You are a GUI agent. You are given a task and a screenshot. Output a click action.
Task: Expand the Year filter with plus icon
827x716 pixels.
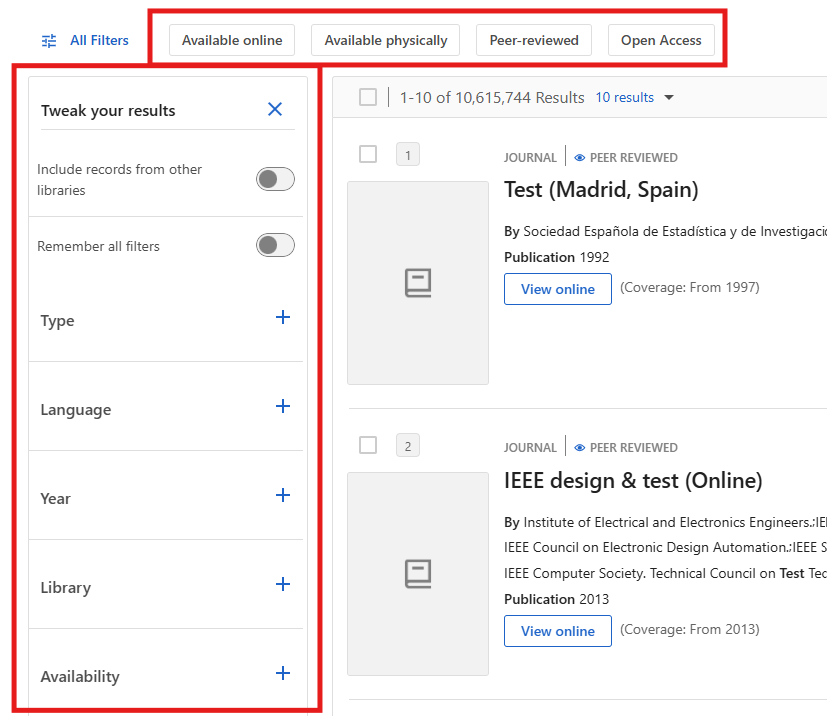283,496
